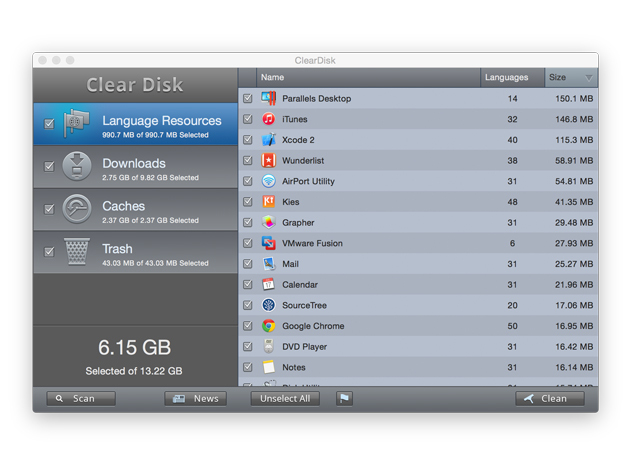
Task: Click Xcode 2's language count 40
Action: pyautogui.click(x=512, y=140)
